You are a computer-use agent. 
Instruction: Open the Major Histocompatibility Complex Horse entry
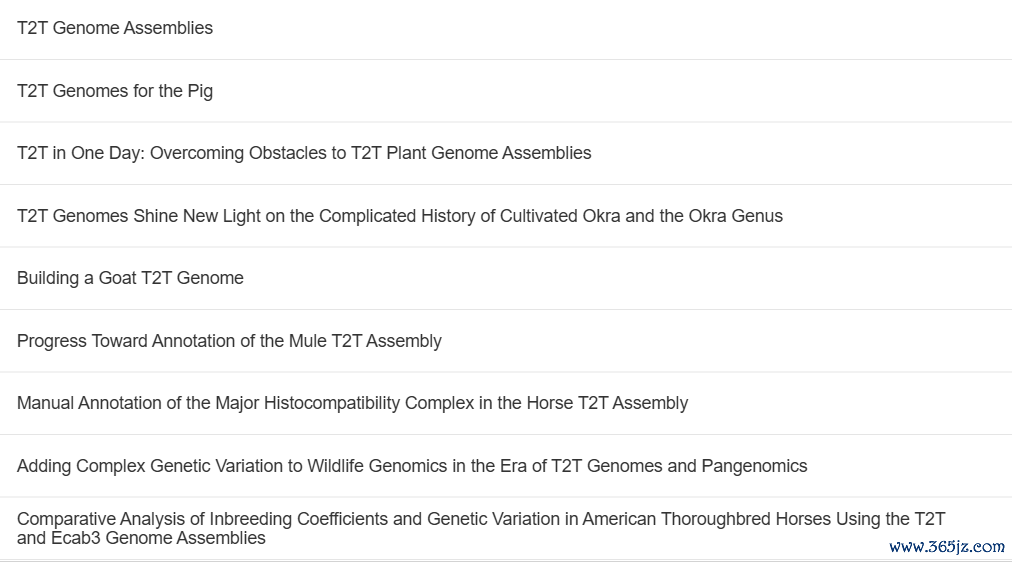[x=352, y=403]
